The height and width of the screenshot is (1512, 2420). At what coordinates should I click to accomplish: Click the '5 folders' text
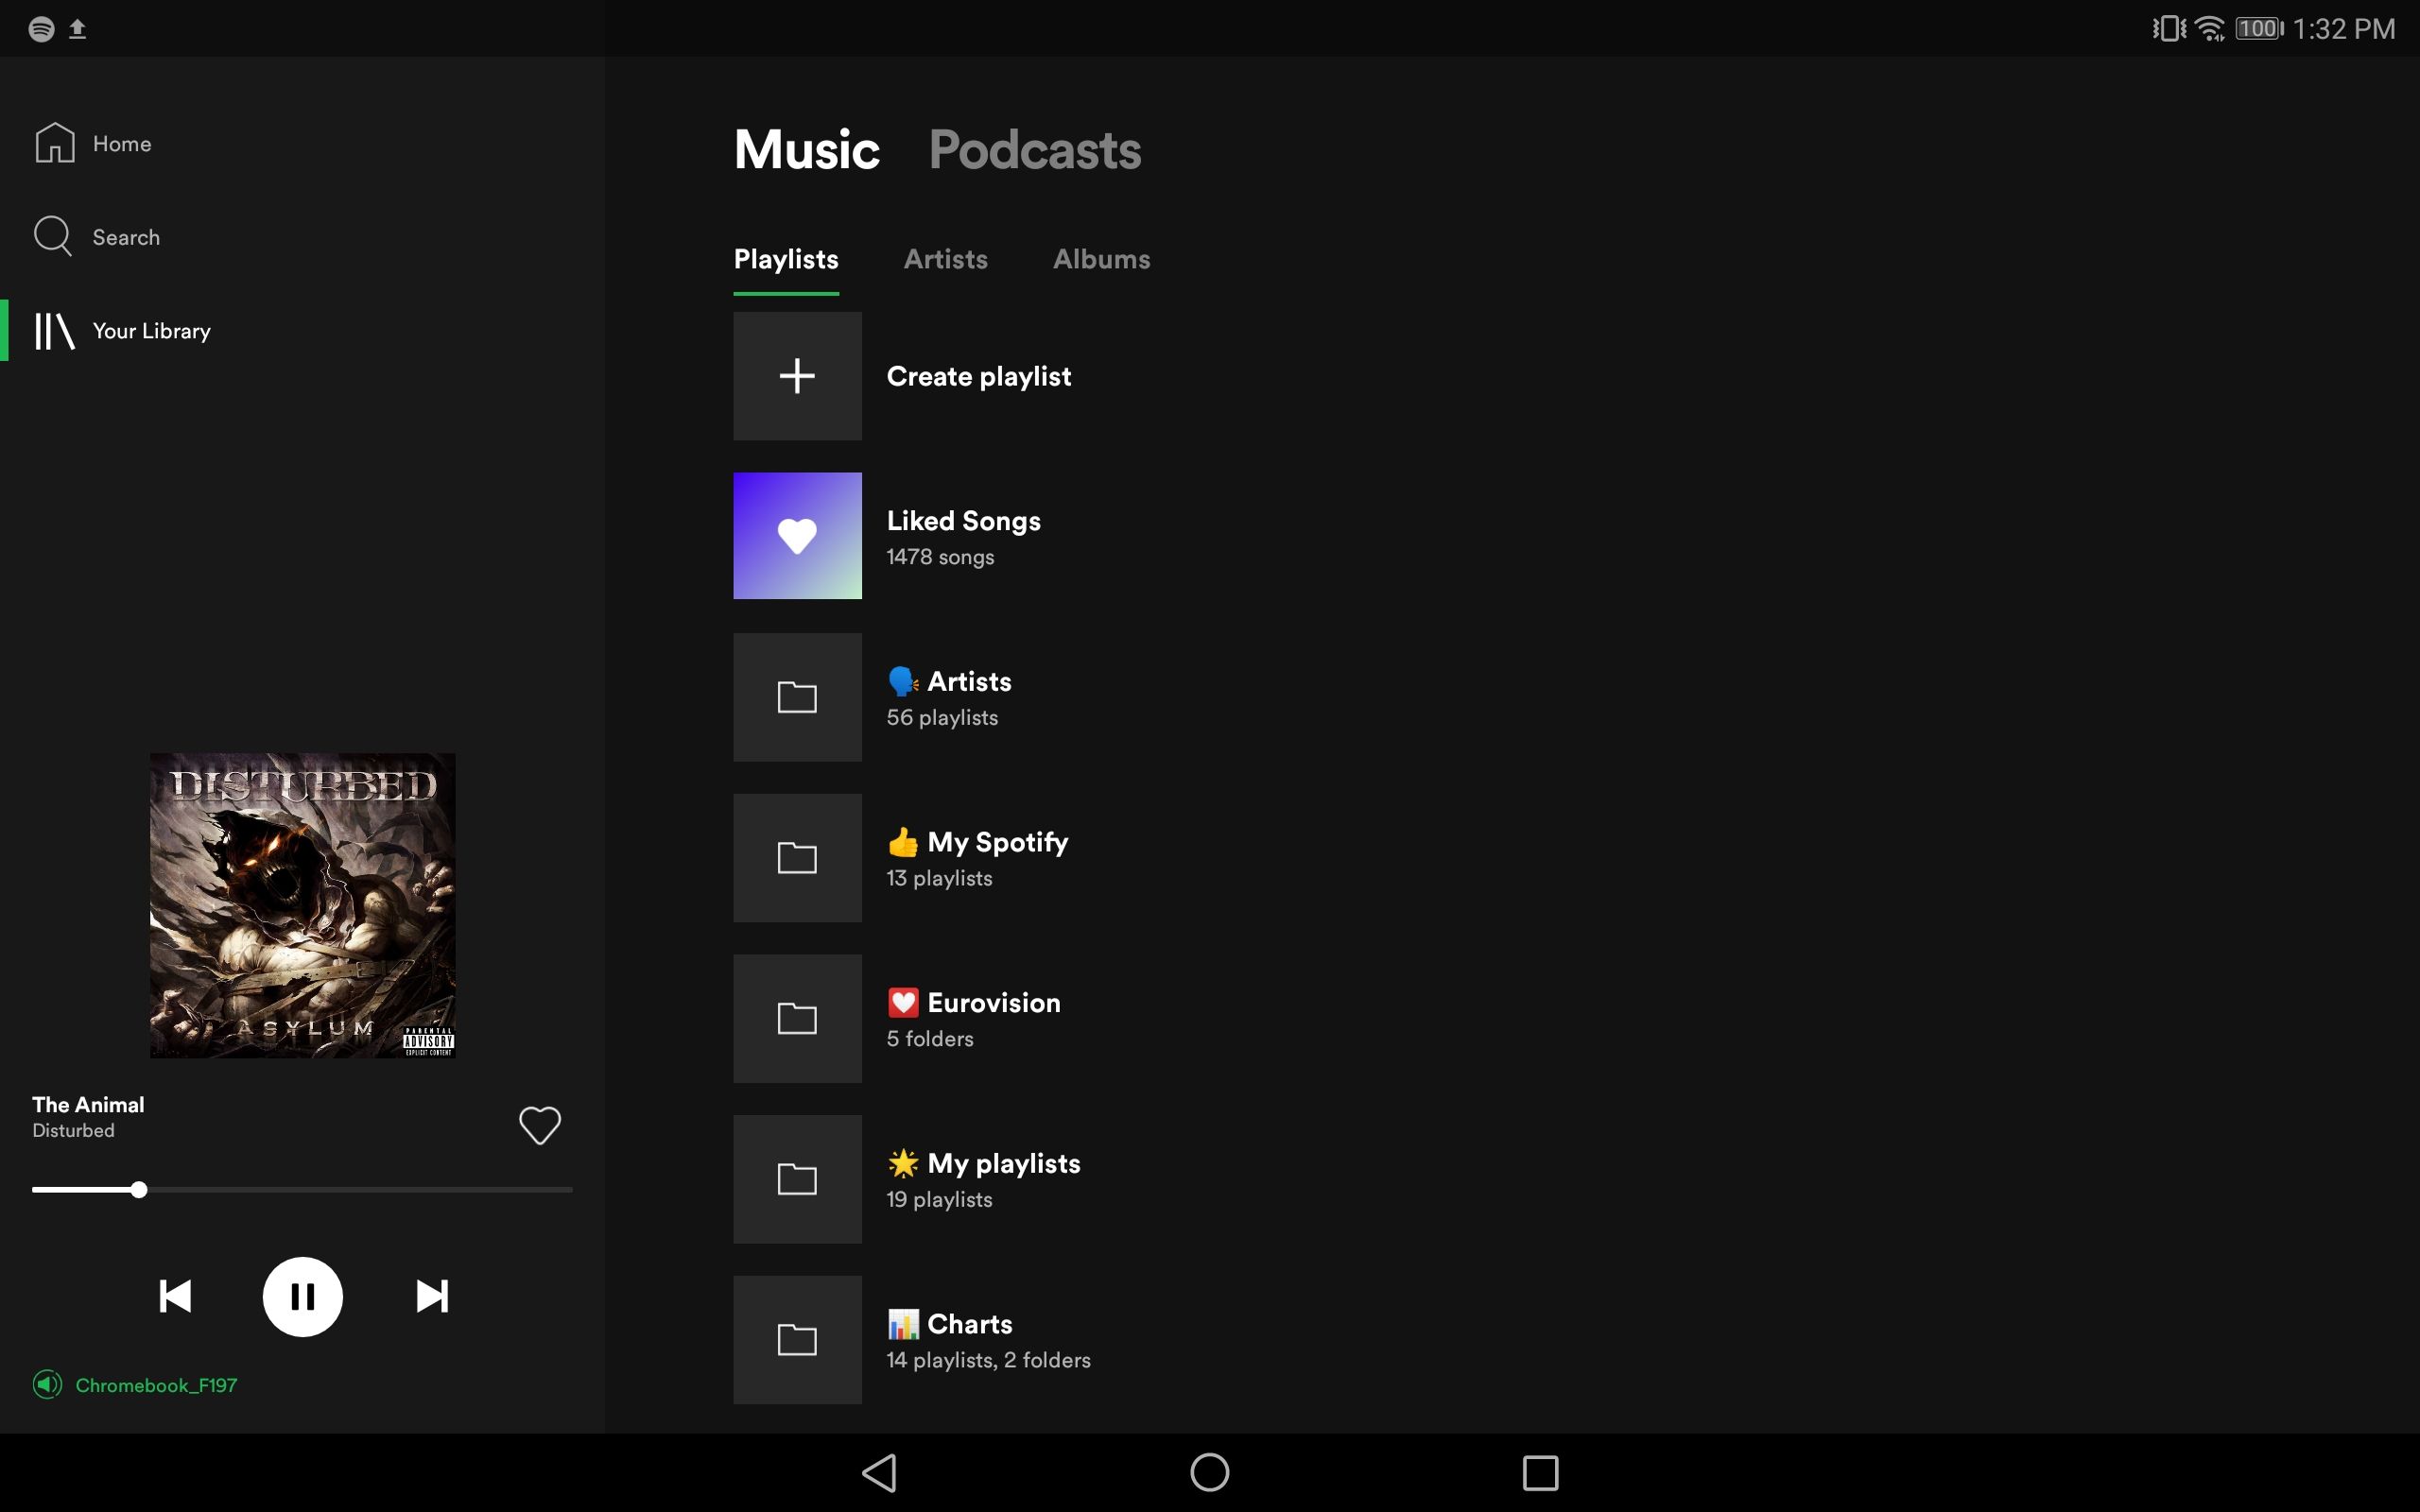(x=930, y=1038)
